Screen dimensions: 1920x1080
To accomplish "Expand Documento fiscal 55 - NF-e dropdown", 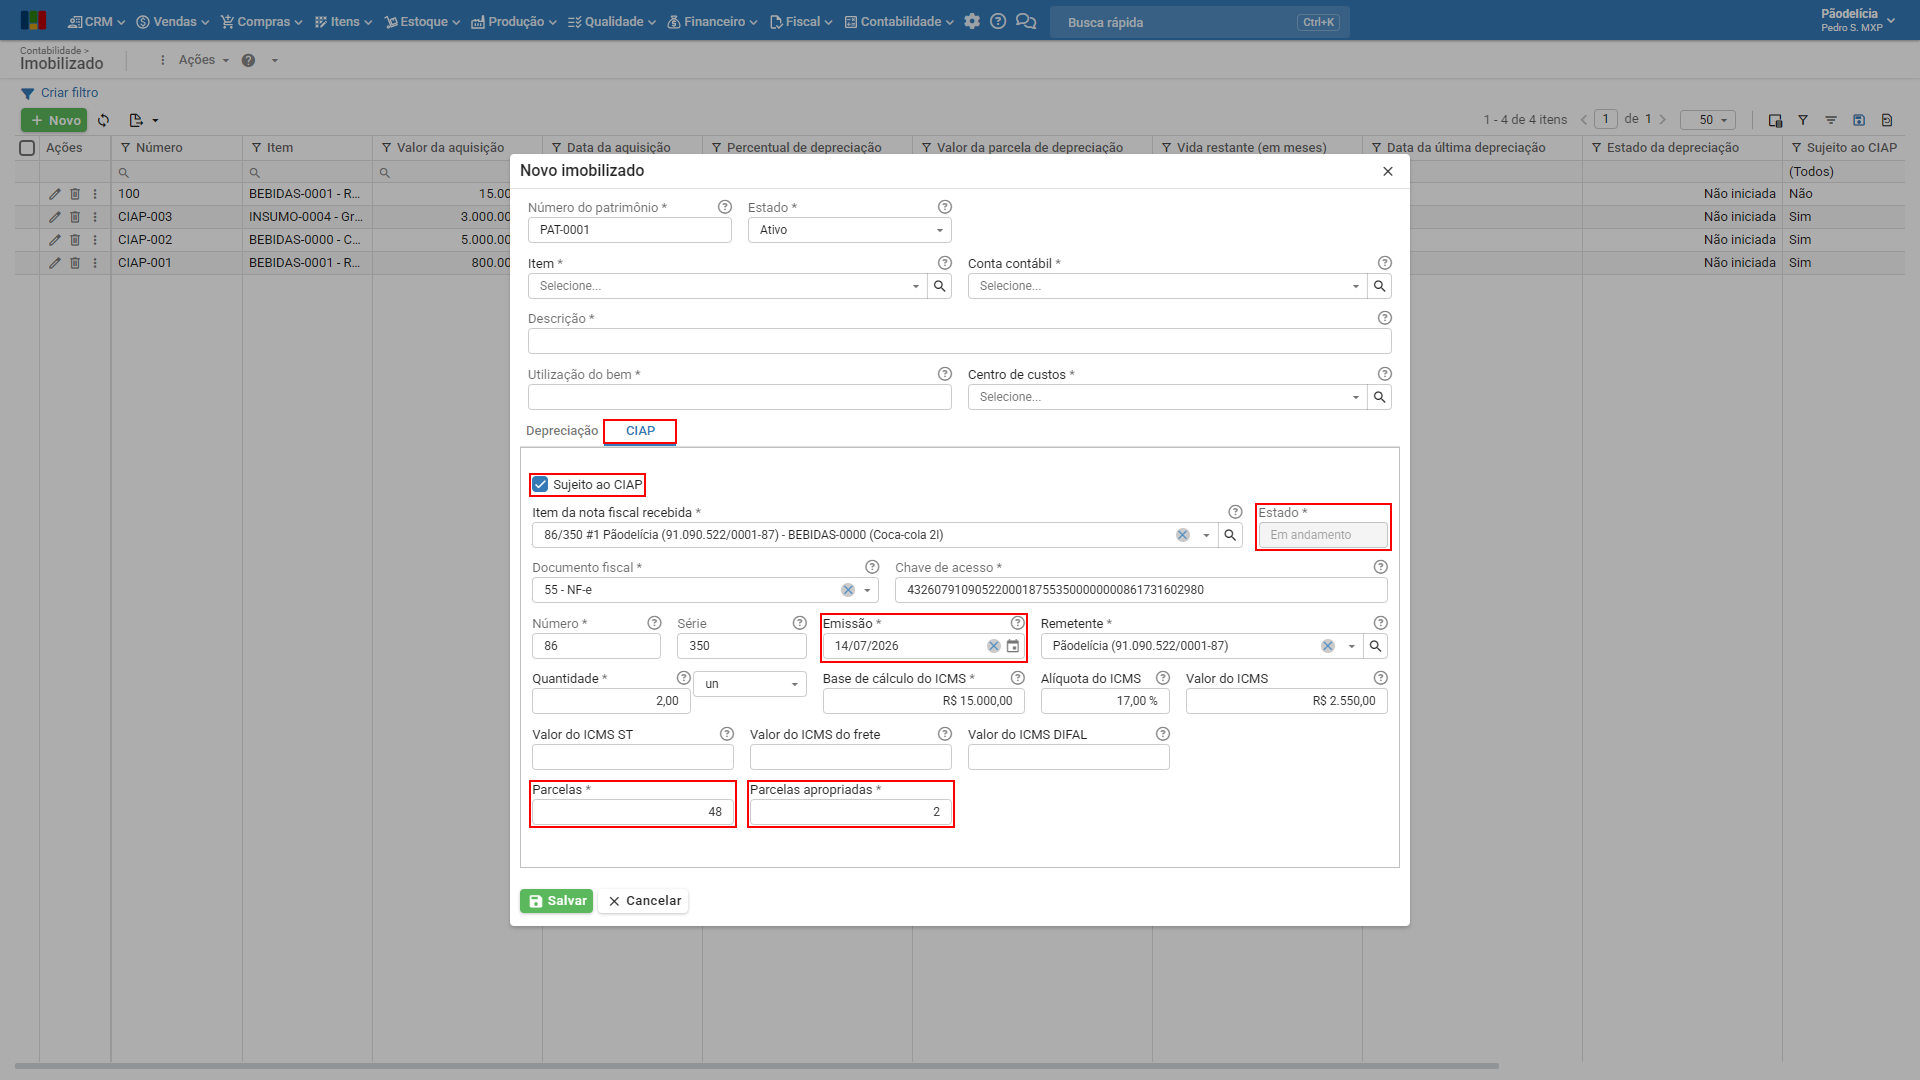I will (868, 590).
